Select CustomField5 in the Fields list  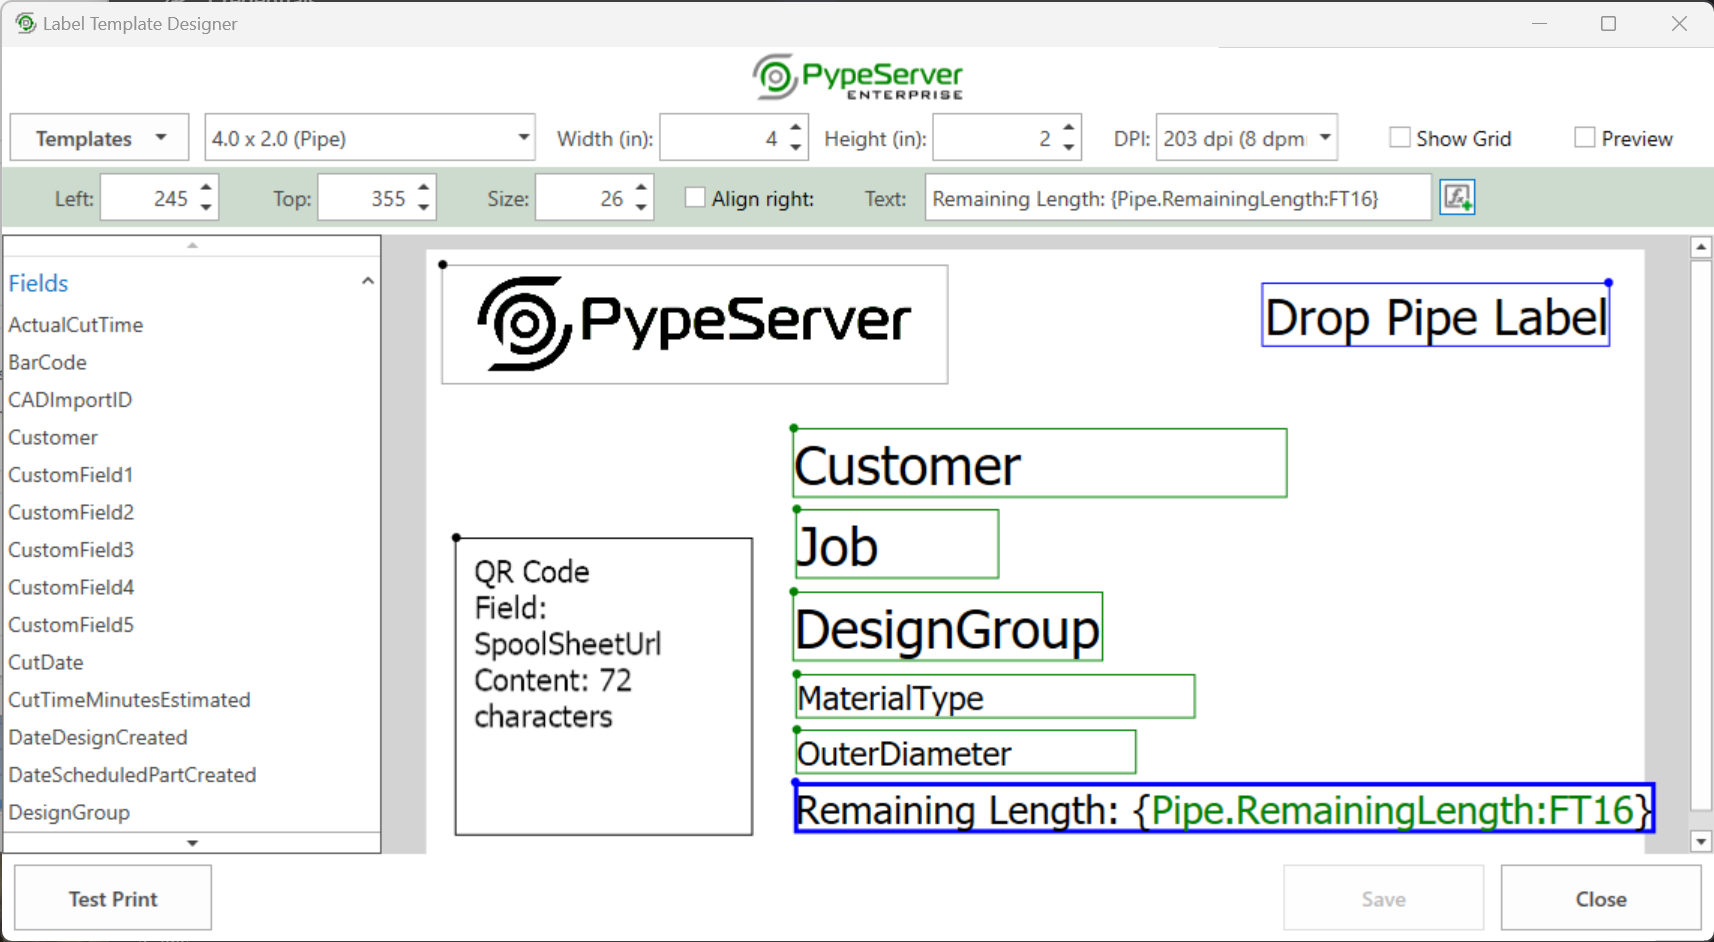pyautogui.click(x=71, y=625)
